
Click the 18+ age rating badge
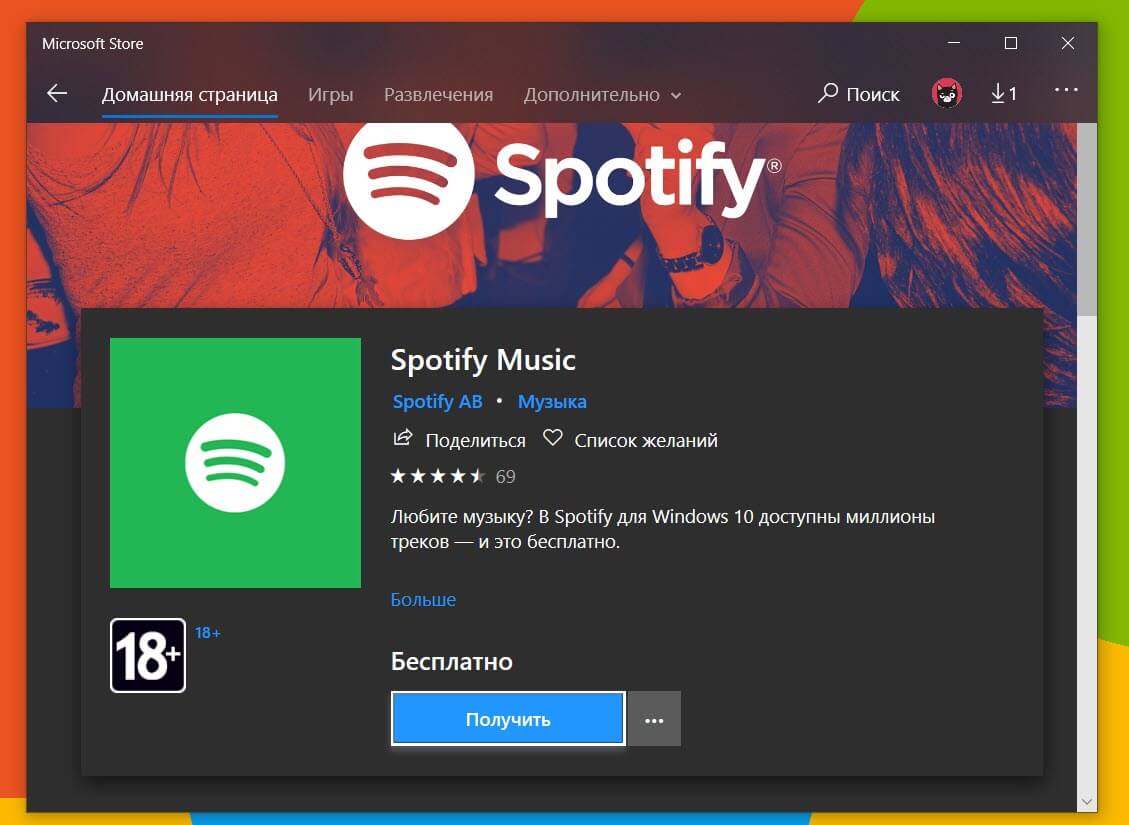(x=148, y=655)
